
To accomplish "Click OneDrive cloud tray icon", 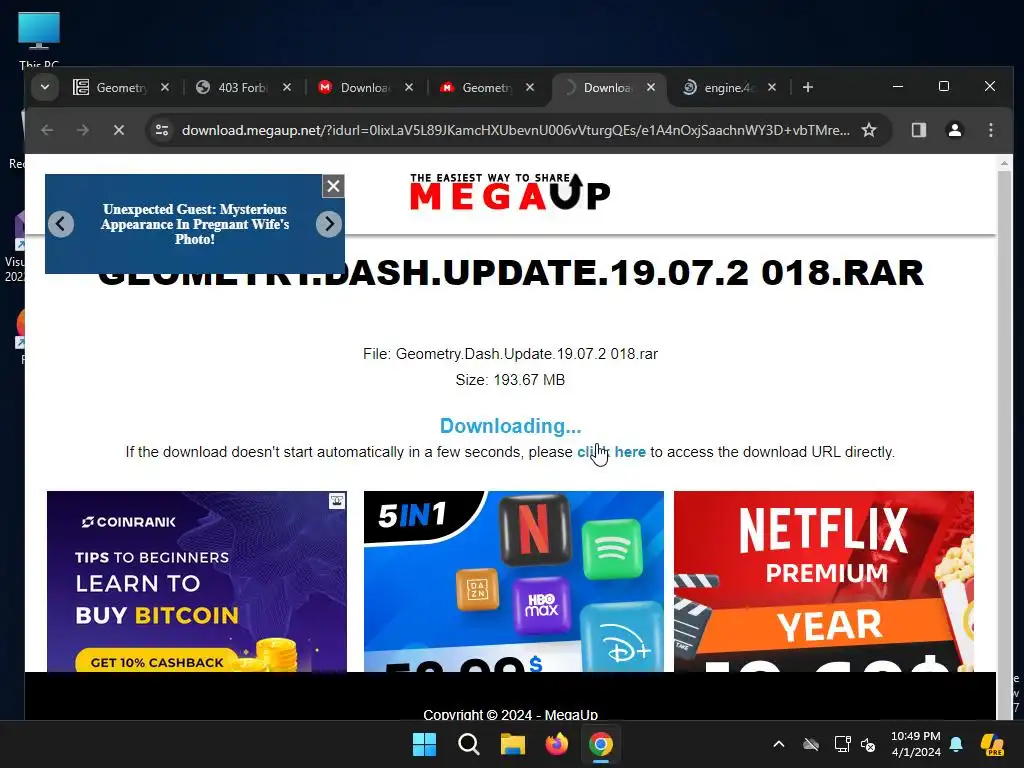I will [811, 744].
